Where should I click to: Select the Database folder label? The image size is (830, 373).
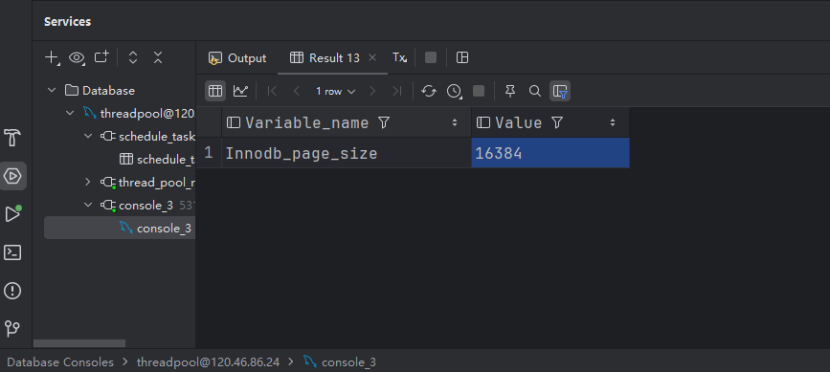click(109, 90)
